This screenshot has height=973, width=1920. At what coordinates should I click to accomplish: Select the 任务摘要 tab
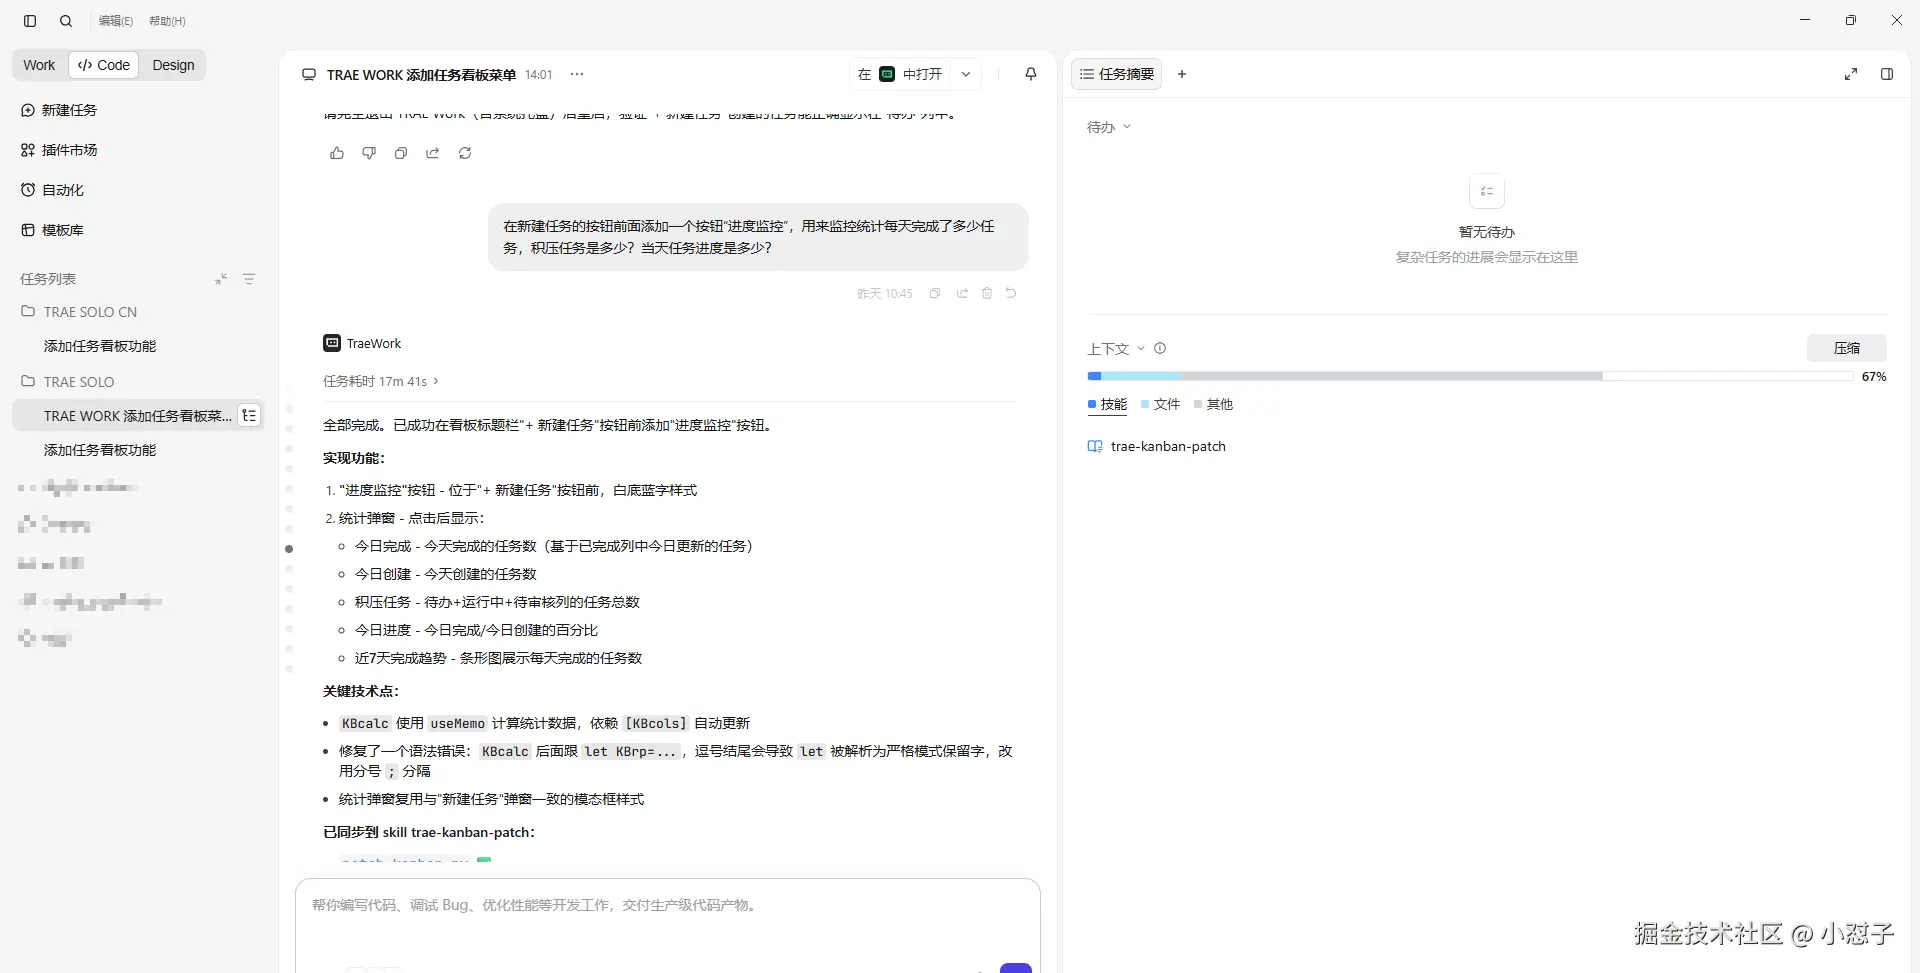click(x=1117, y=74)
